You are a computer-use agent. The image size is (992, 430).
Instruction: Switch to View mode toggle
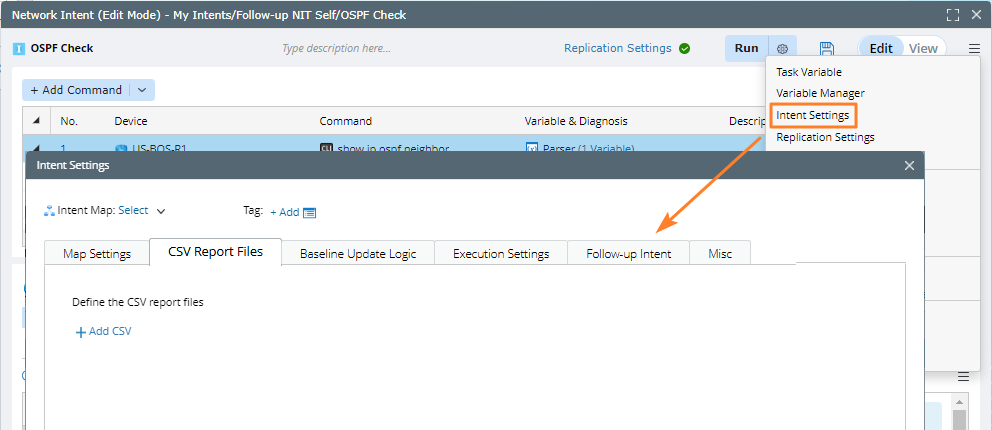[923, 48]
